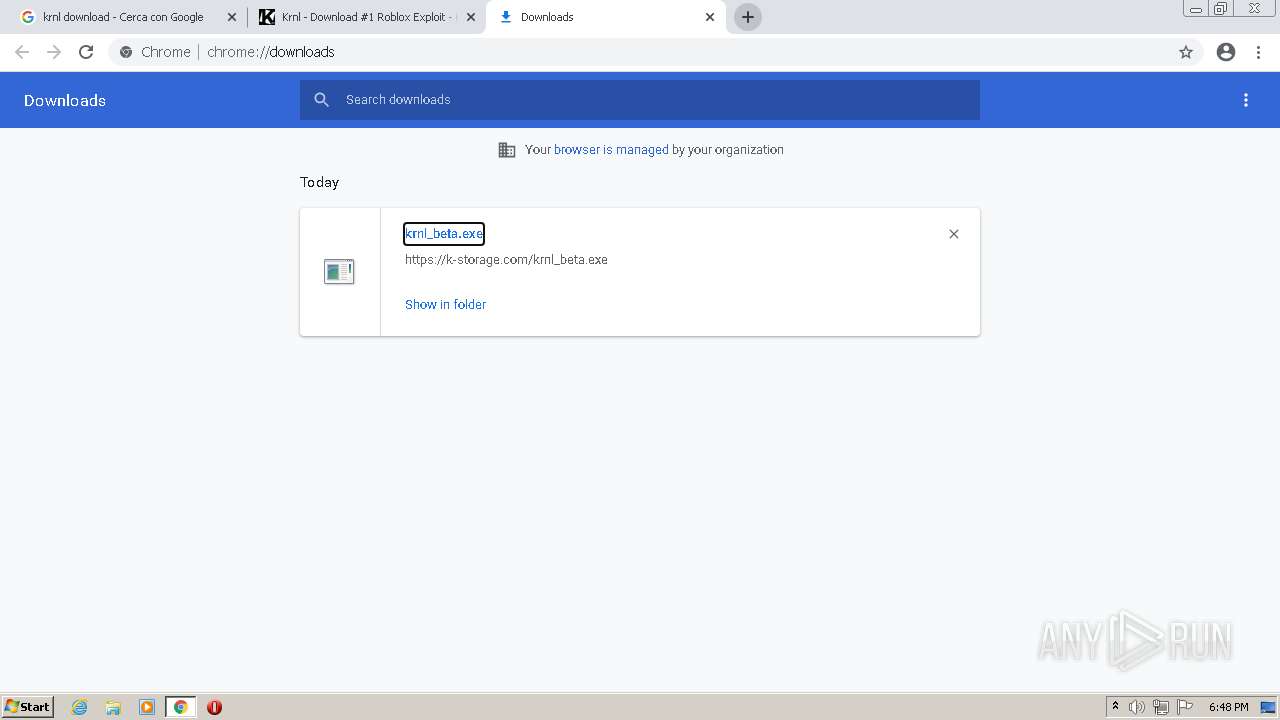This screenshot has width=1280, height=720.
Task: Restore down the Chrome window
Action: pos(1221,9)
